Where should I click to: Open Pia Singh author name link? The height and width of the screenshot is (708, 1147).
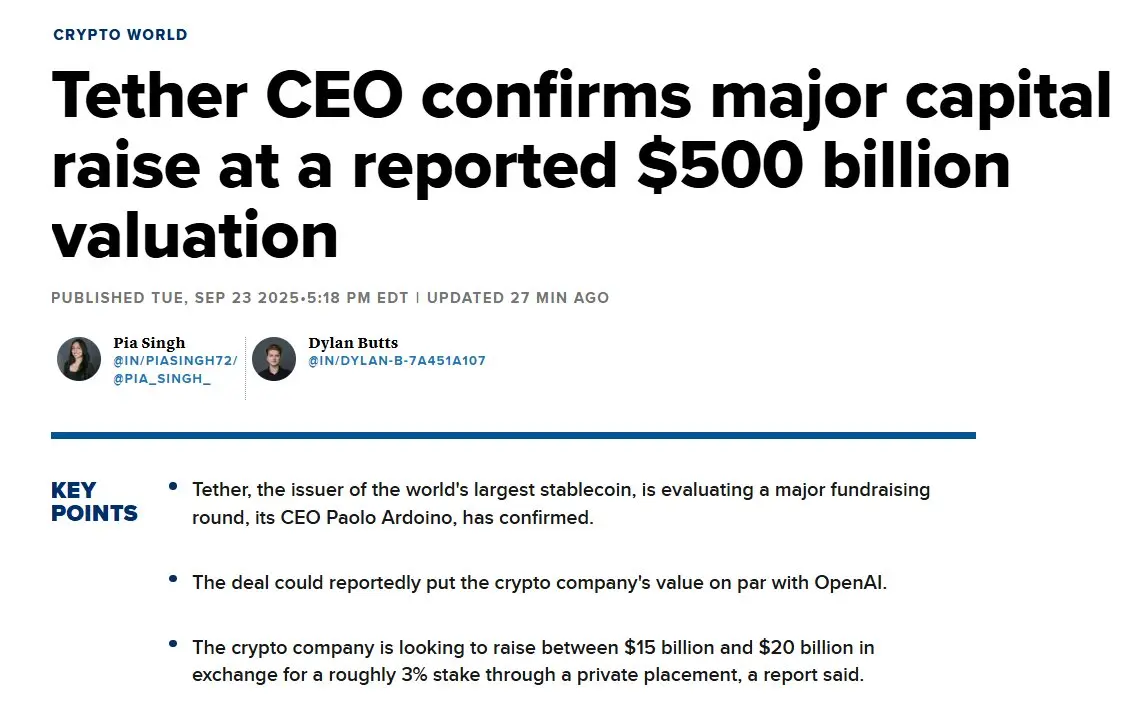click(x=149, y=342)
